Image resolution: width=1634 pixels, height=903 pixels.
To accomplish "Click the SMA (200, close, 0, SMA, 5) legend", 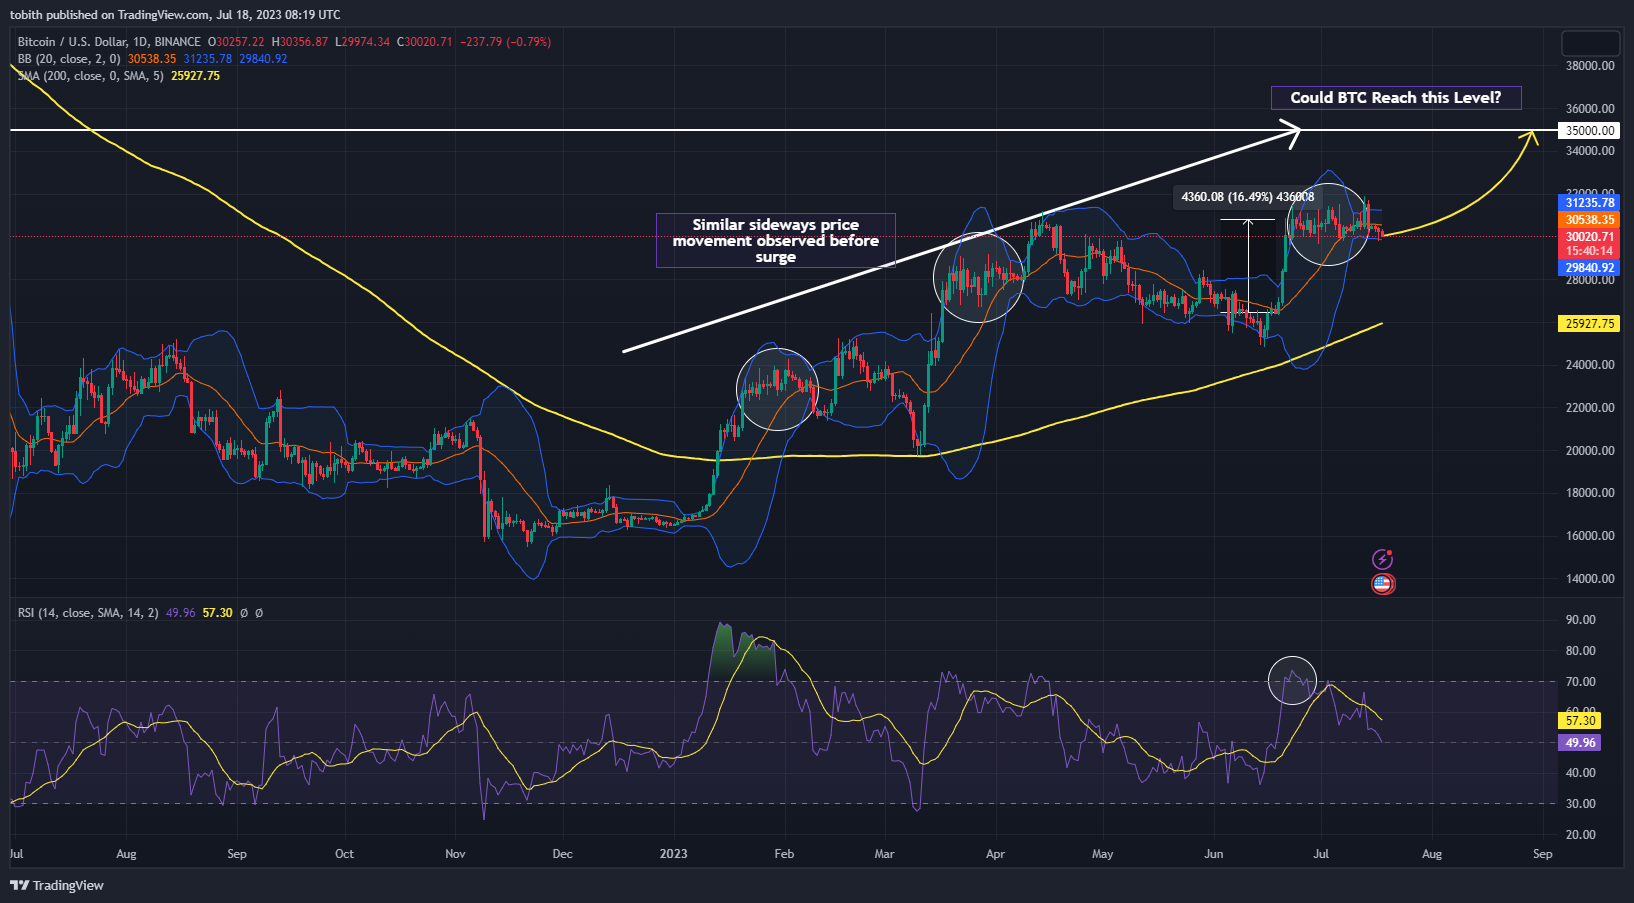I will point(91,76).
